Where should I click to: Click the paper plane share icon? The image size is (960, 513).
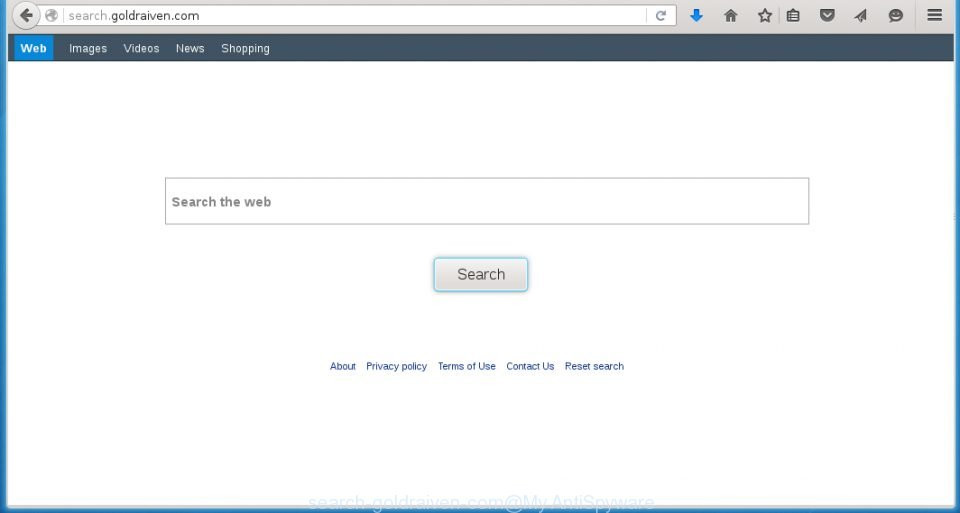861,15
